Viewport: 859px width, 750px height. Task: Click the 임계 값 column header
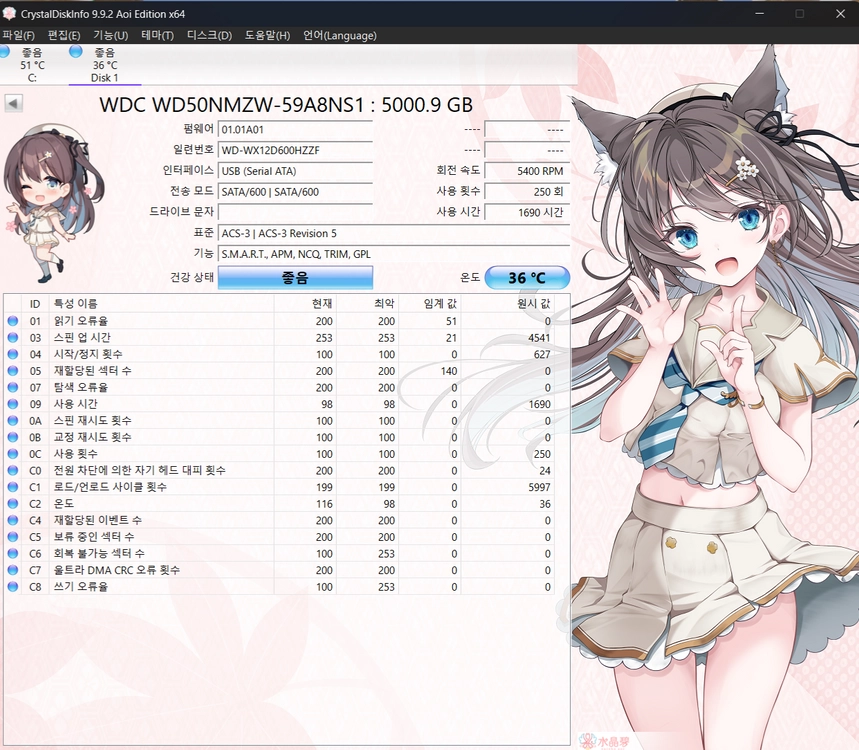click(430, 304)
